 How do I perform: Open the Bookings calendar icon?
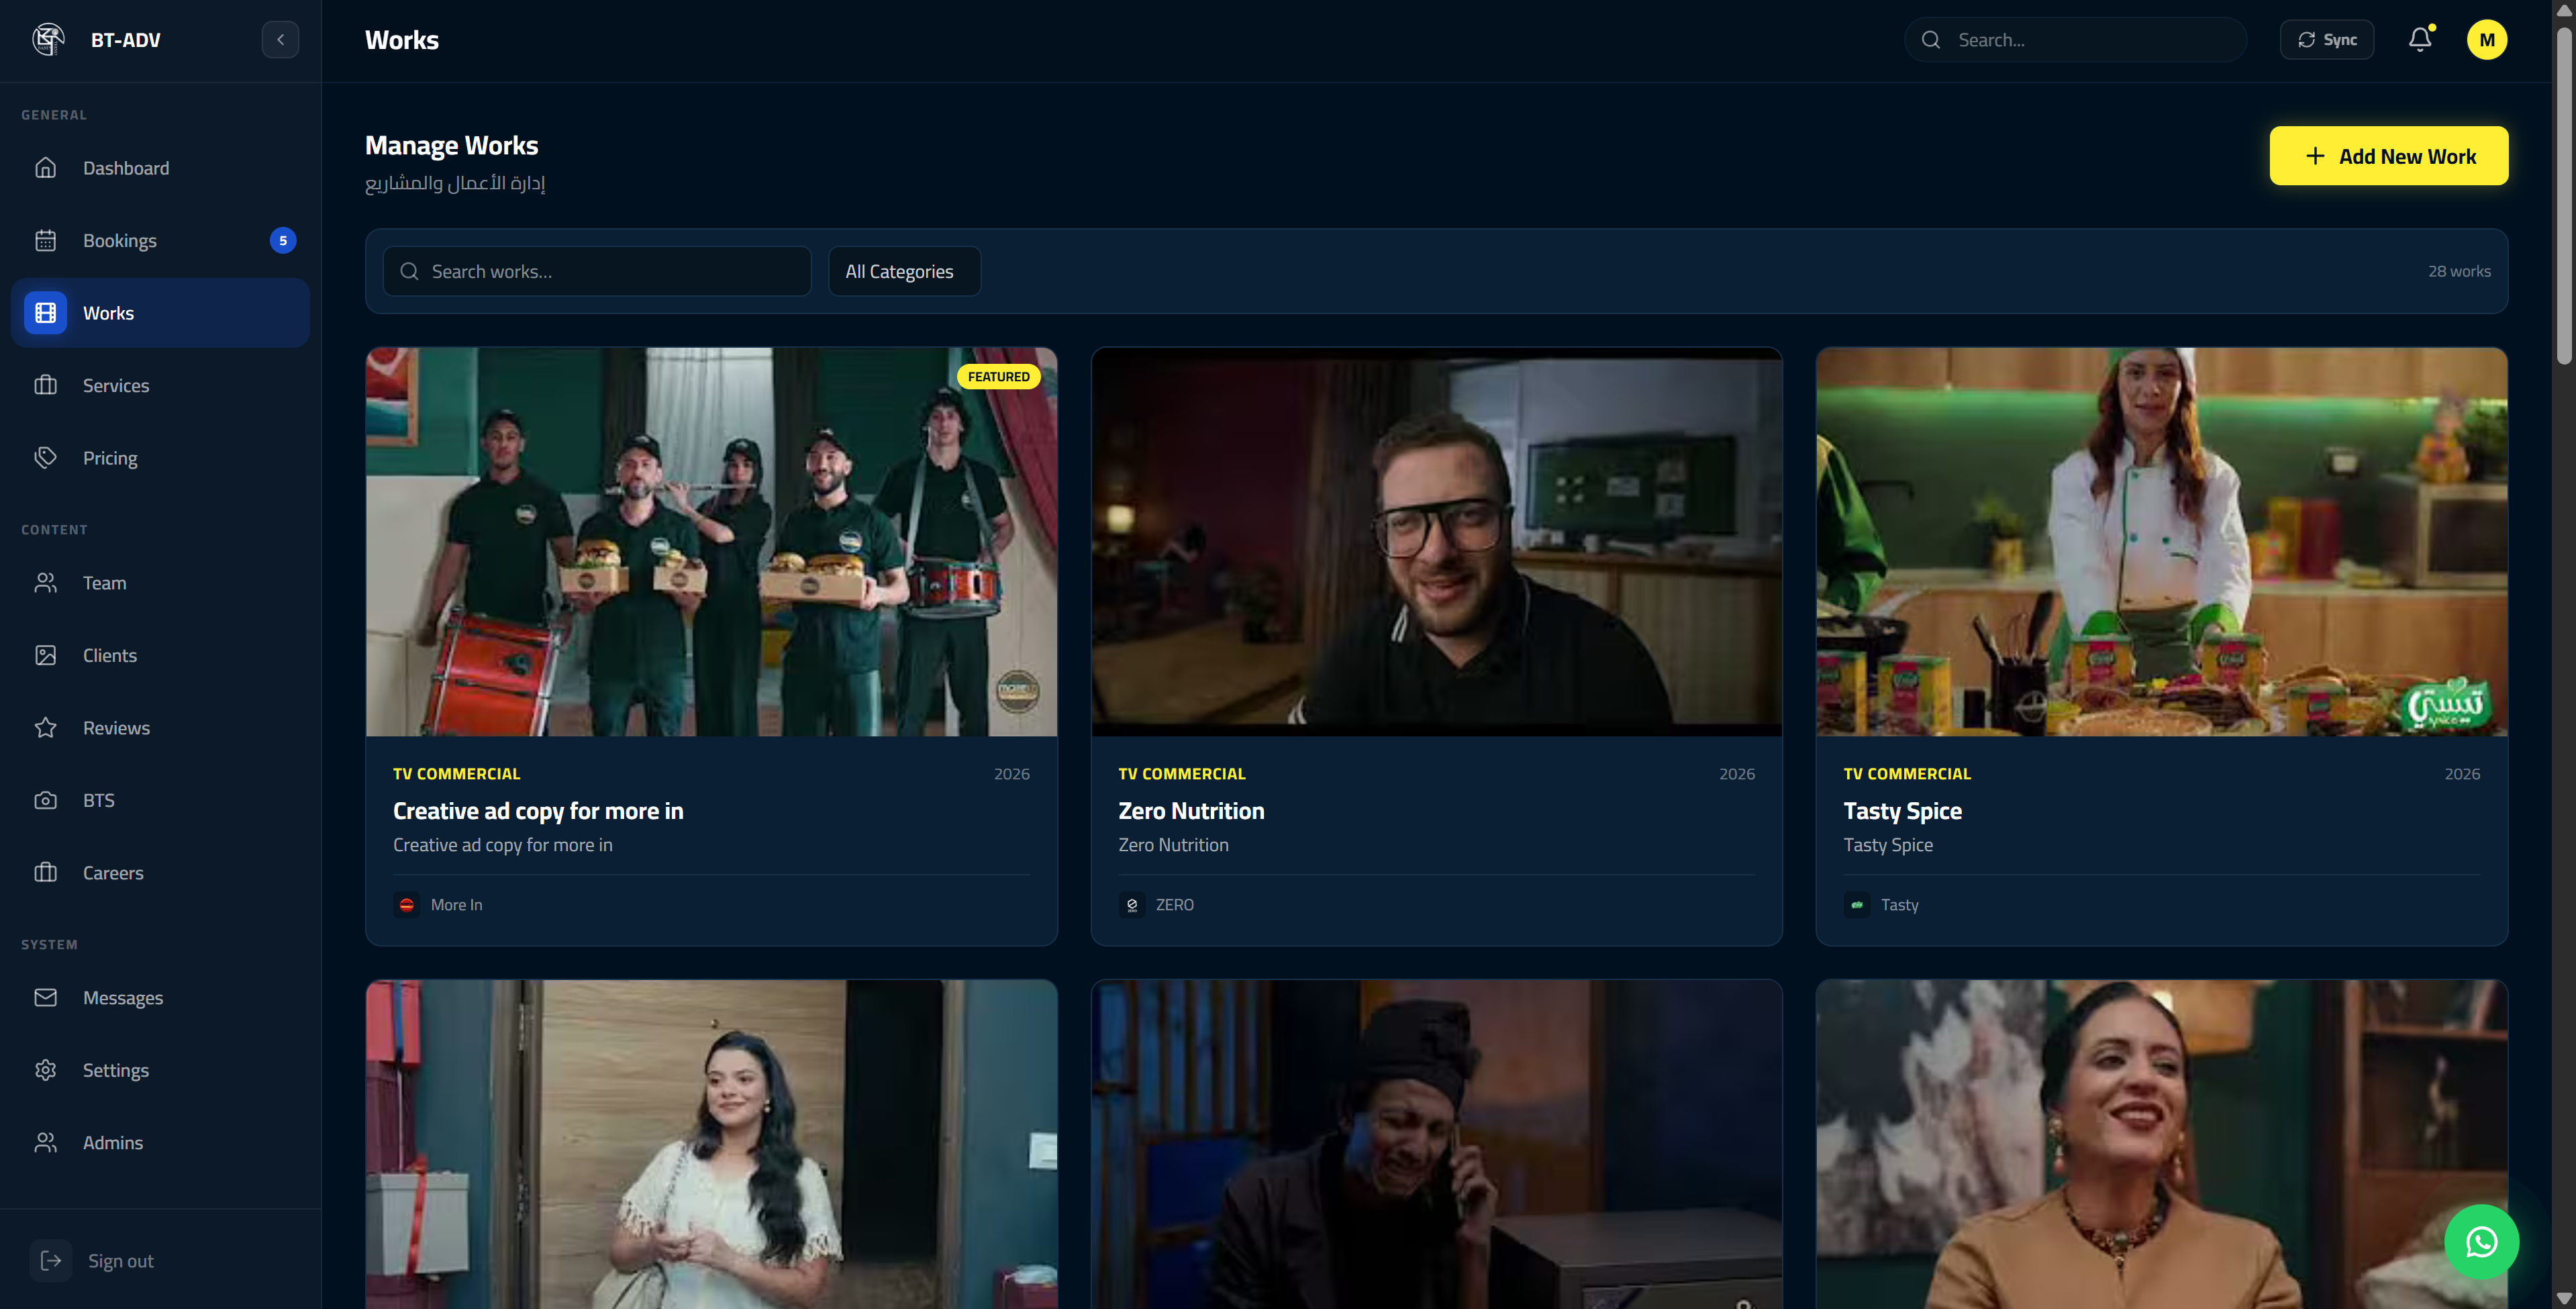point(46,241)
